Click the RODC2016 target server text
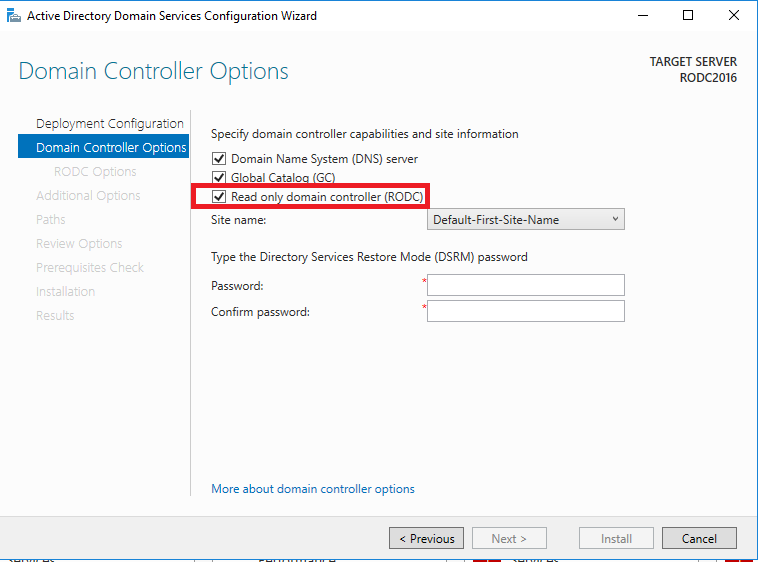The image size is (758, 562). 708,78
